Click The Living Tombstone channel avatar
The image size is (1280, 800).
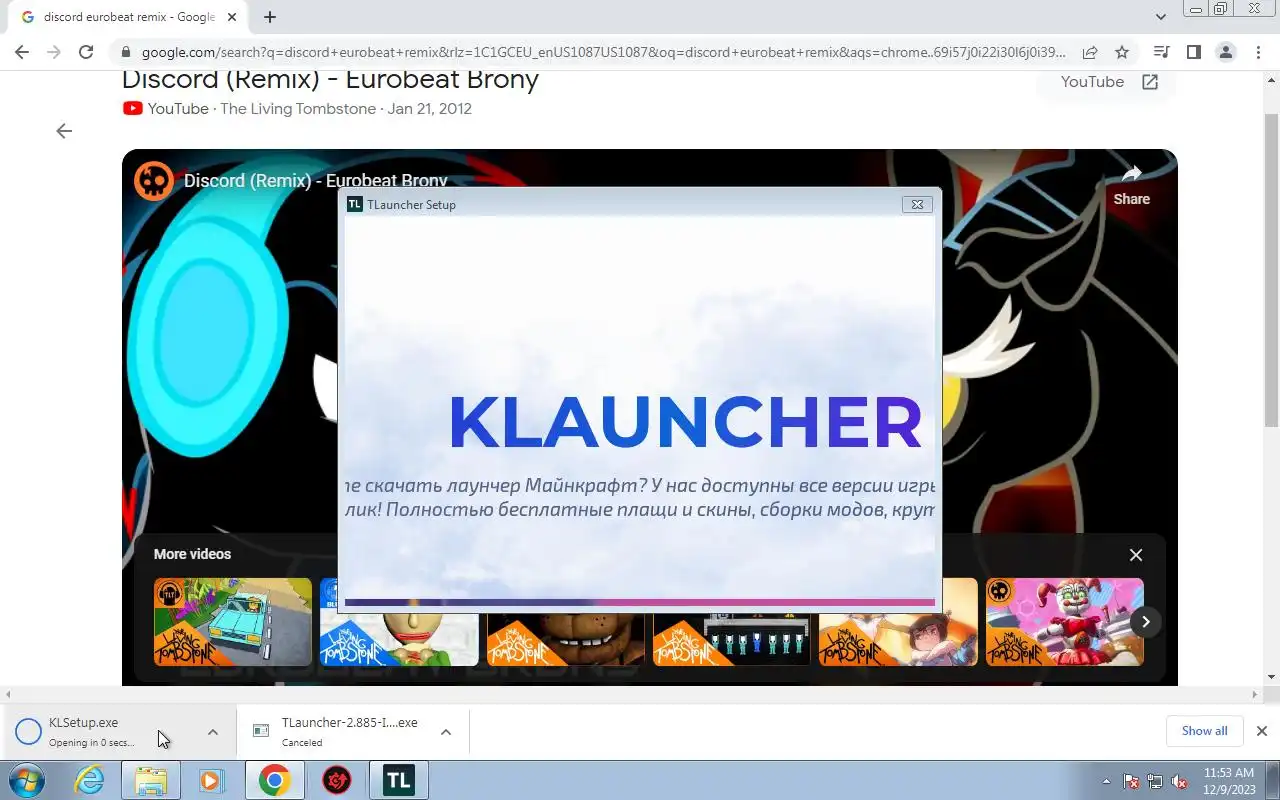[154, 181]
